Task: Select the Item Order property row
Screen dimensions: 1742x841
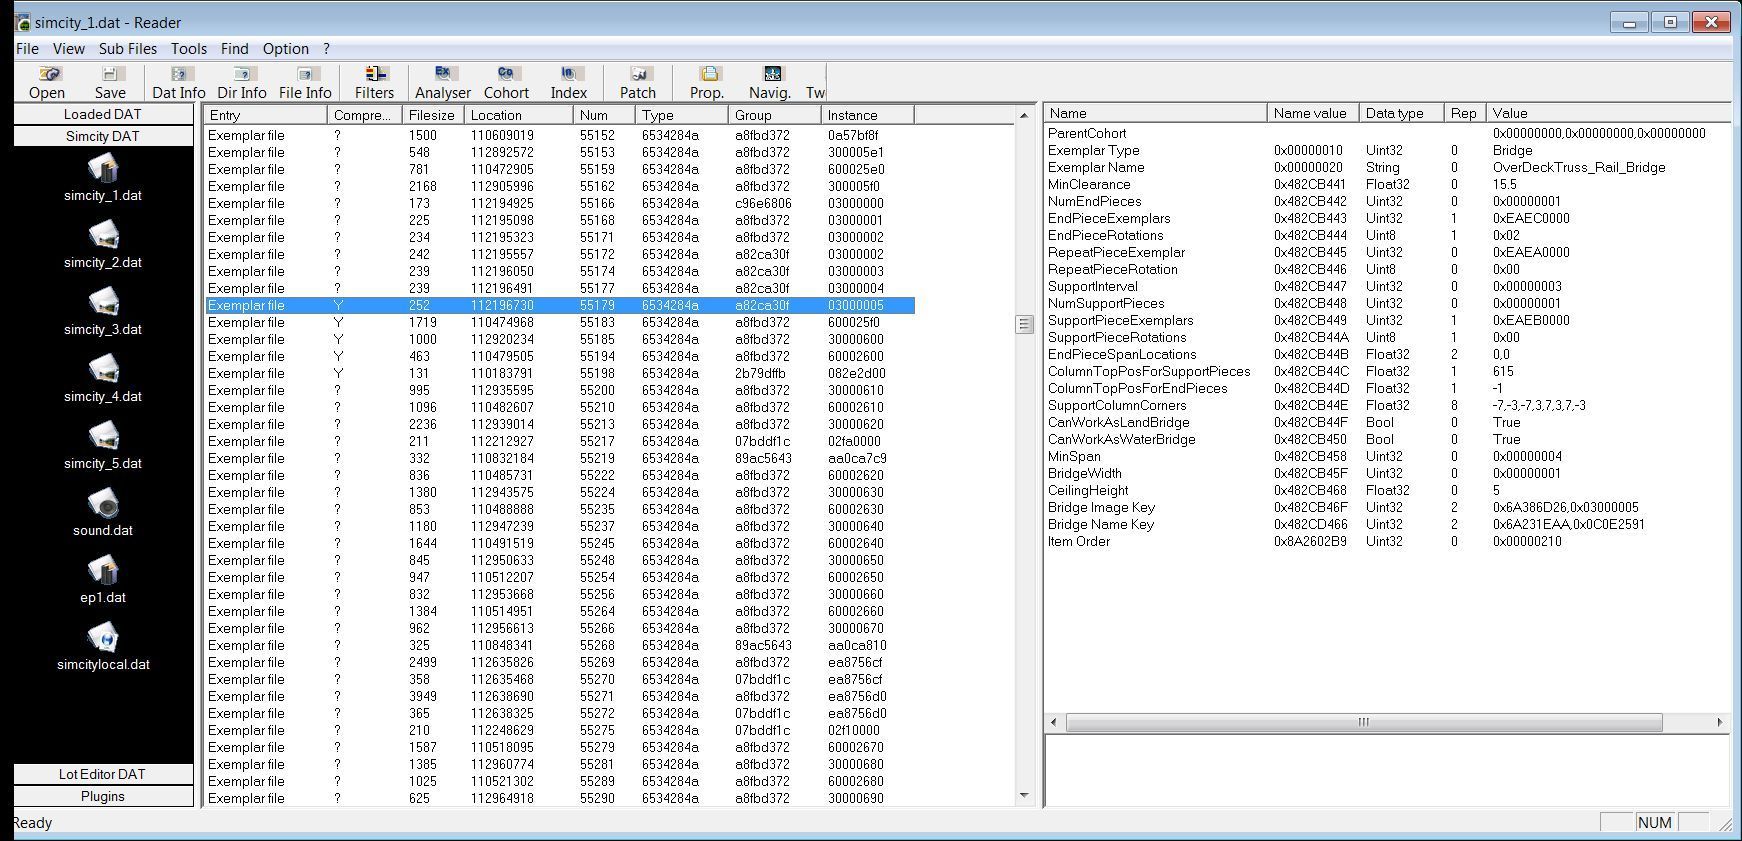Action: [1388, 541]
